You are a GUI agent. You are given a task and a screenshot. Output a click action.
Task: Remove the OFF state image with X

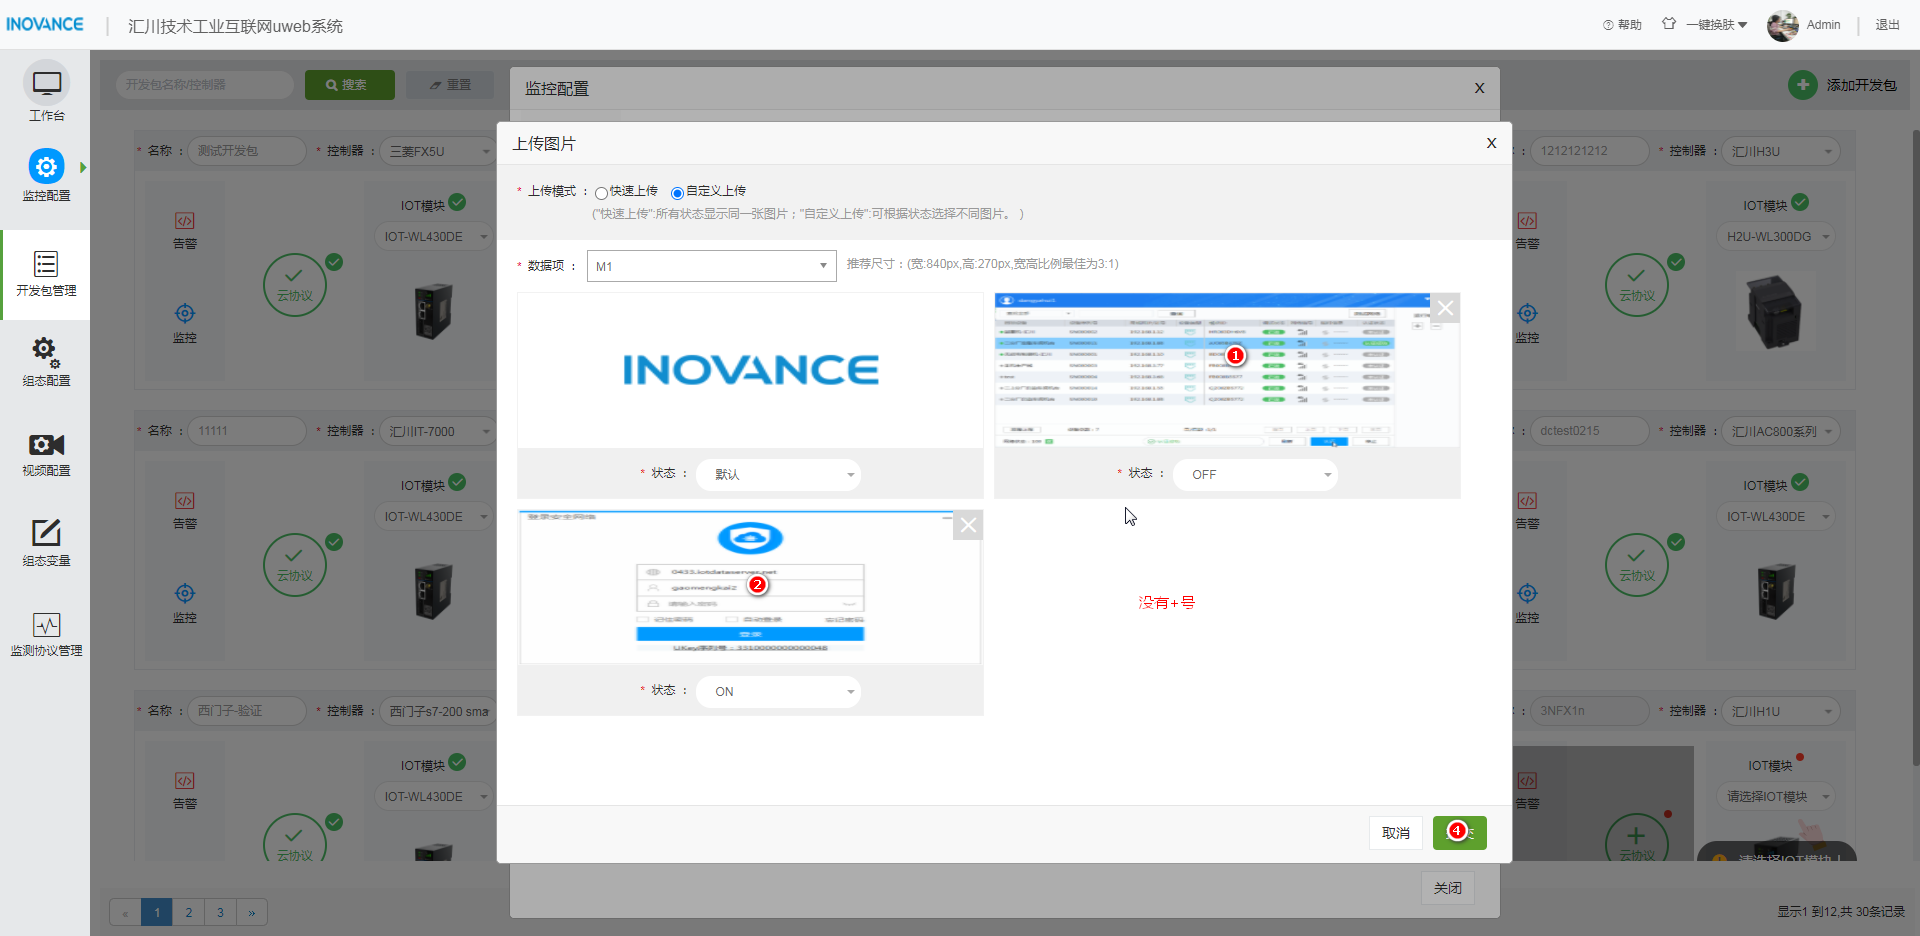1445,308
